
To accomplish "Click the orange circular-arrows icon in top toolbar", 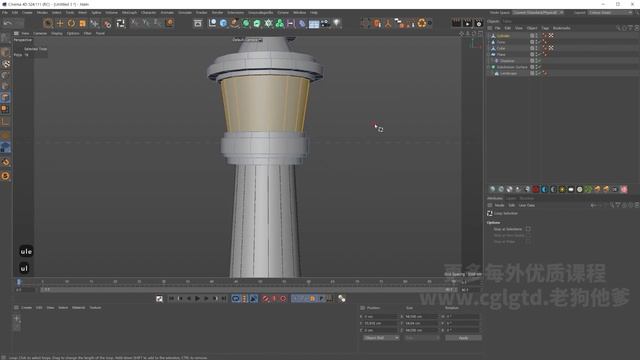I will 422,23.
